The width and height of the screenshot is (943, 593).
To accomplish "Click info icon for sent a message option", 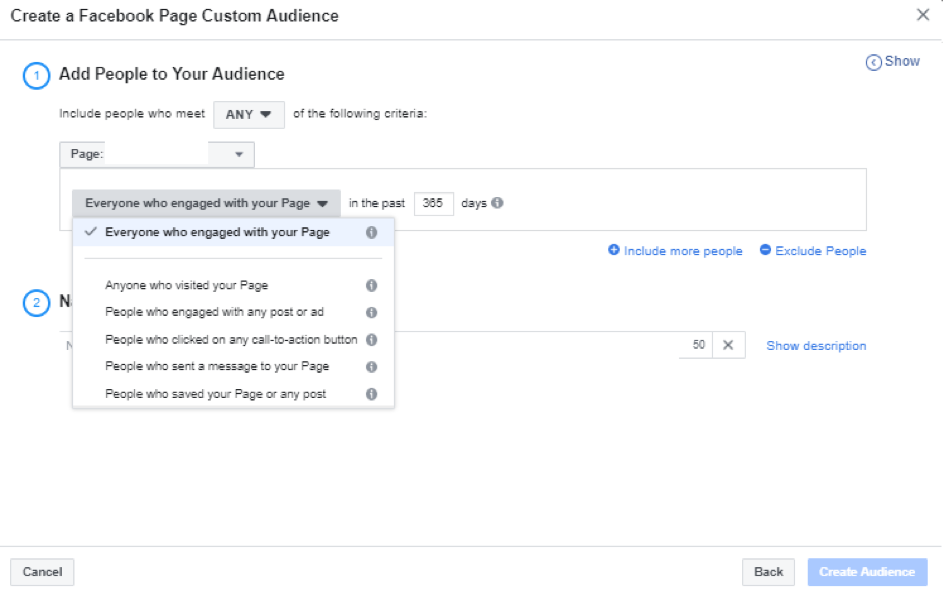I will [372, 367].
